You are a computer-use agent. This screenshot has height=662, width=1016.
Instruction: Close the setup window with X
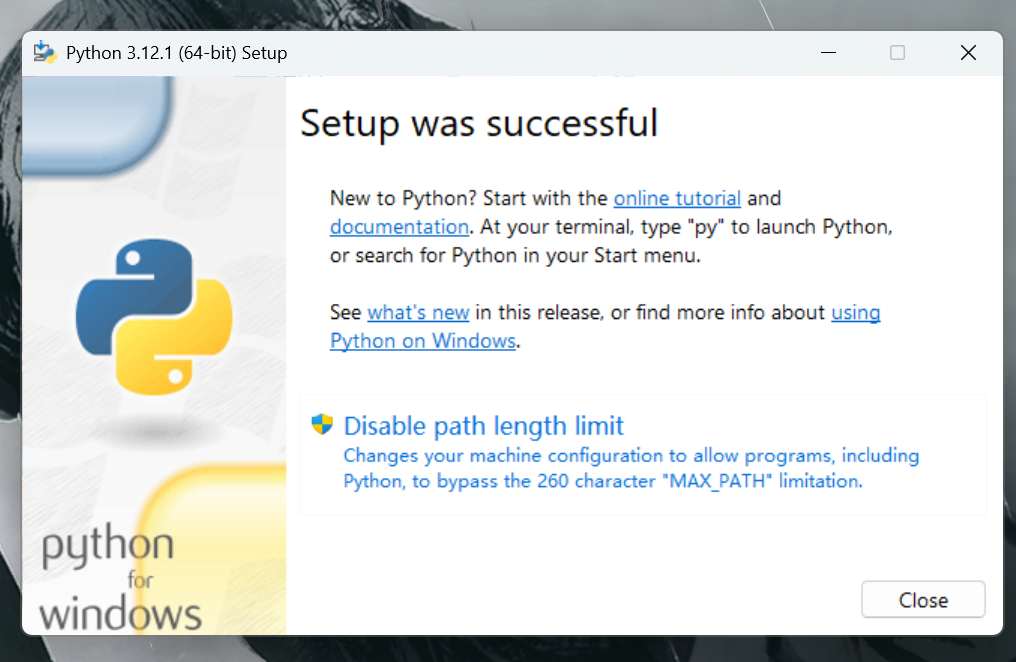pos(968,52)
